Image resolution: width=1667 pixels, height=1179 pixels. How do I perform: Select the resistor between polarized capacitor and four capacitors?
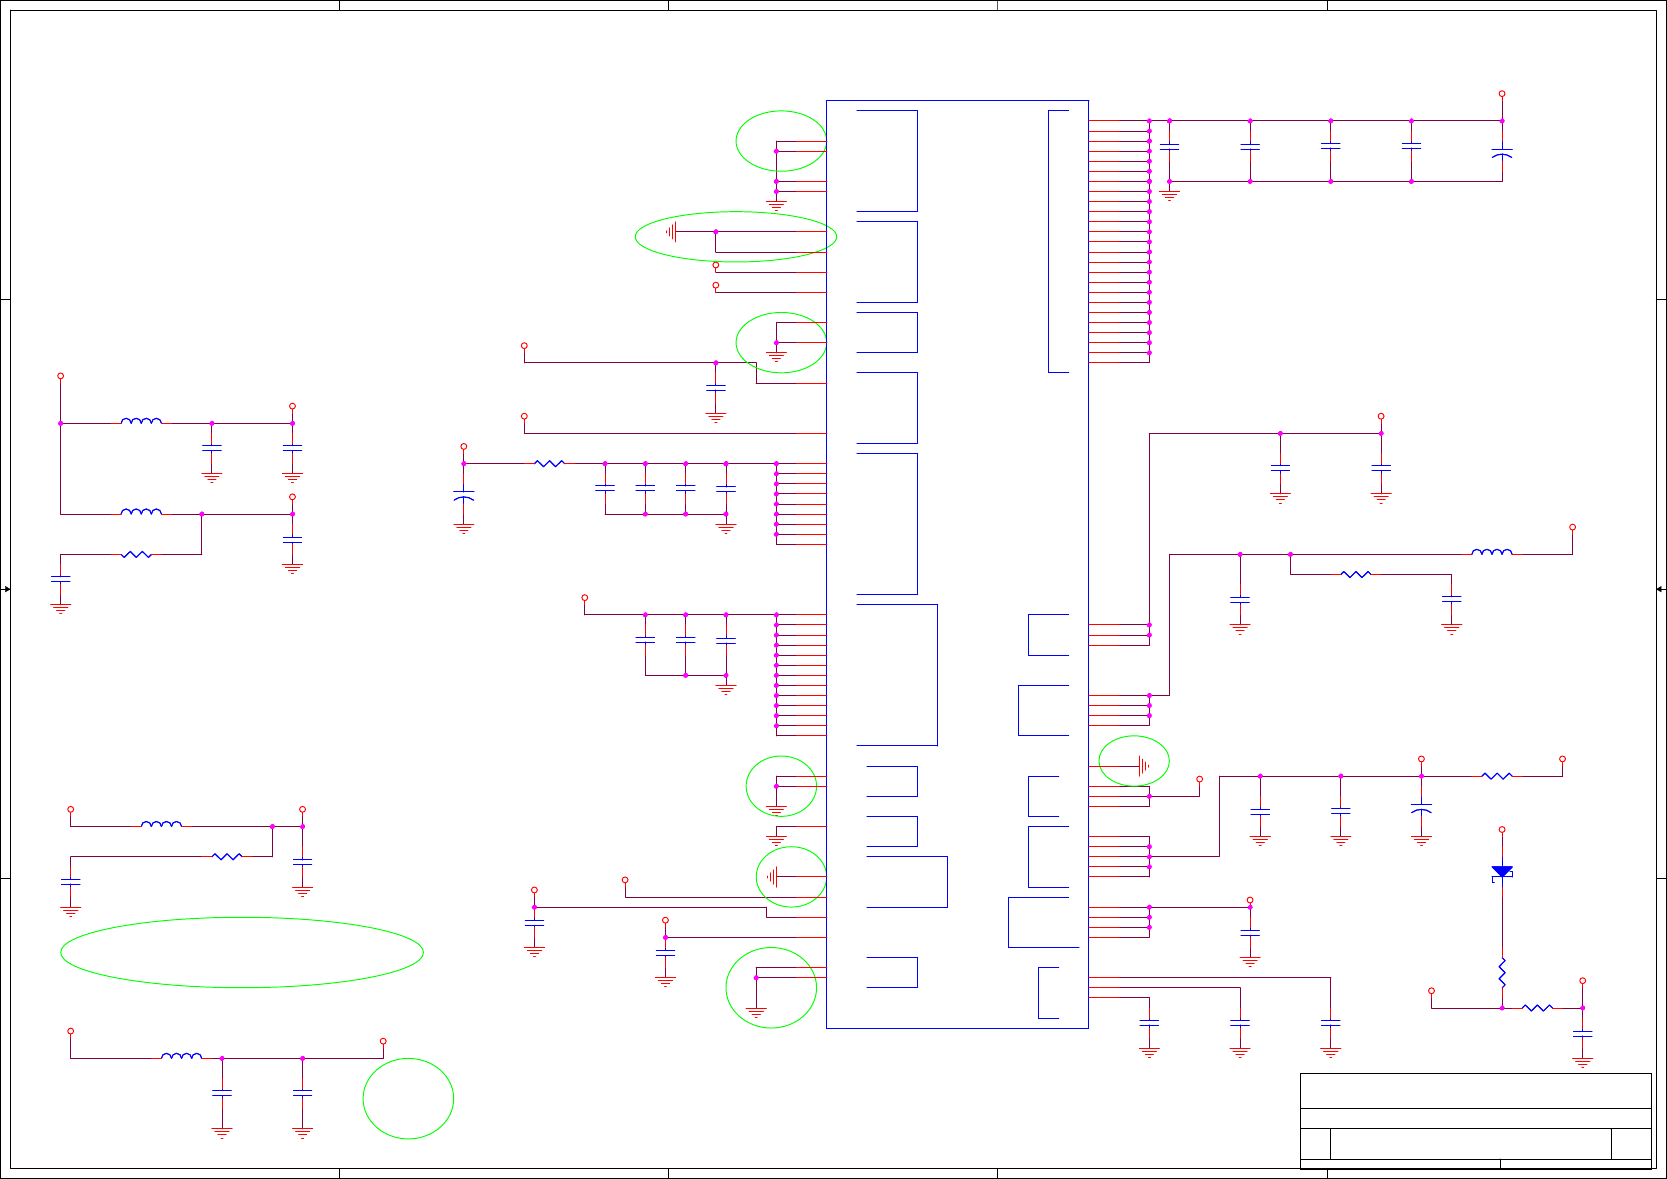coord(550,463)
